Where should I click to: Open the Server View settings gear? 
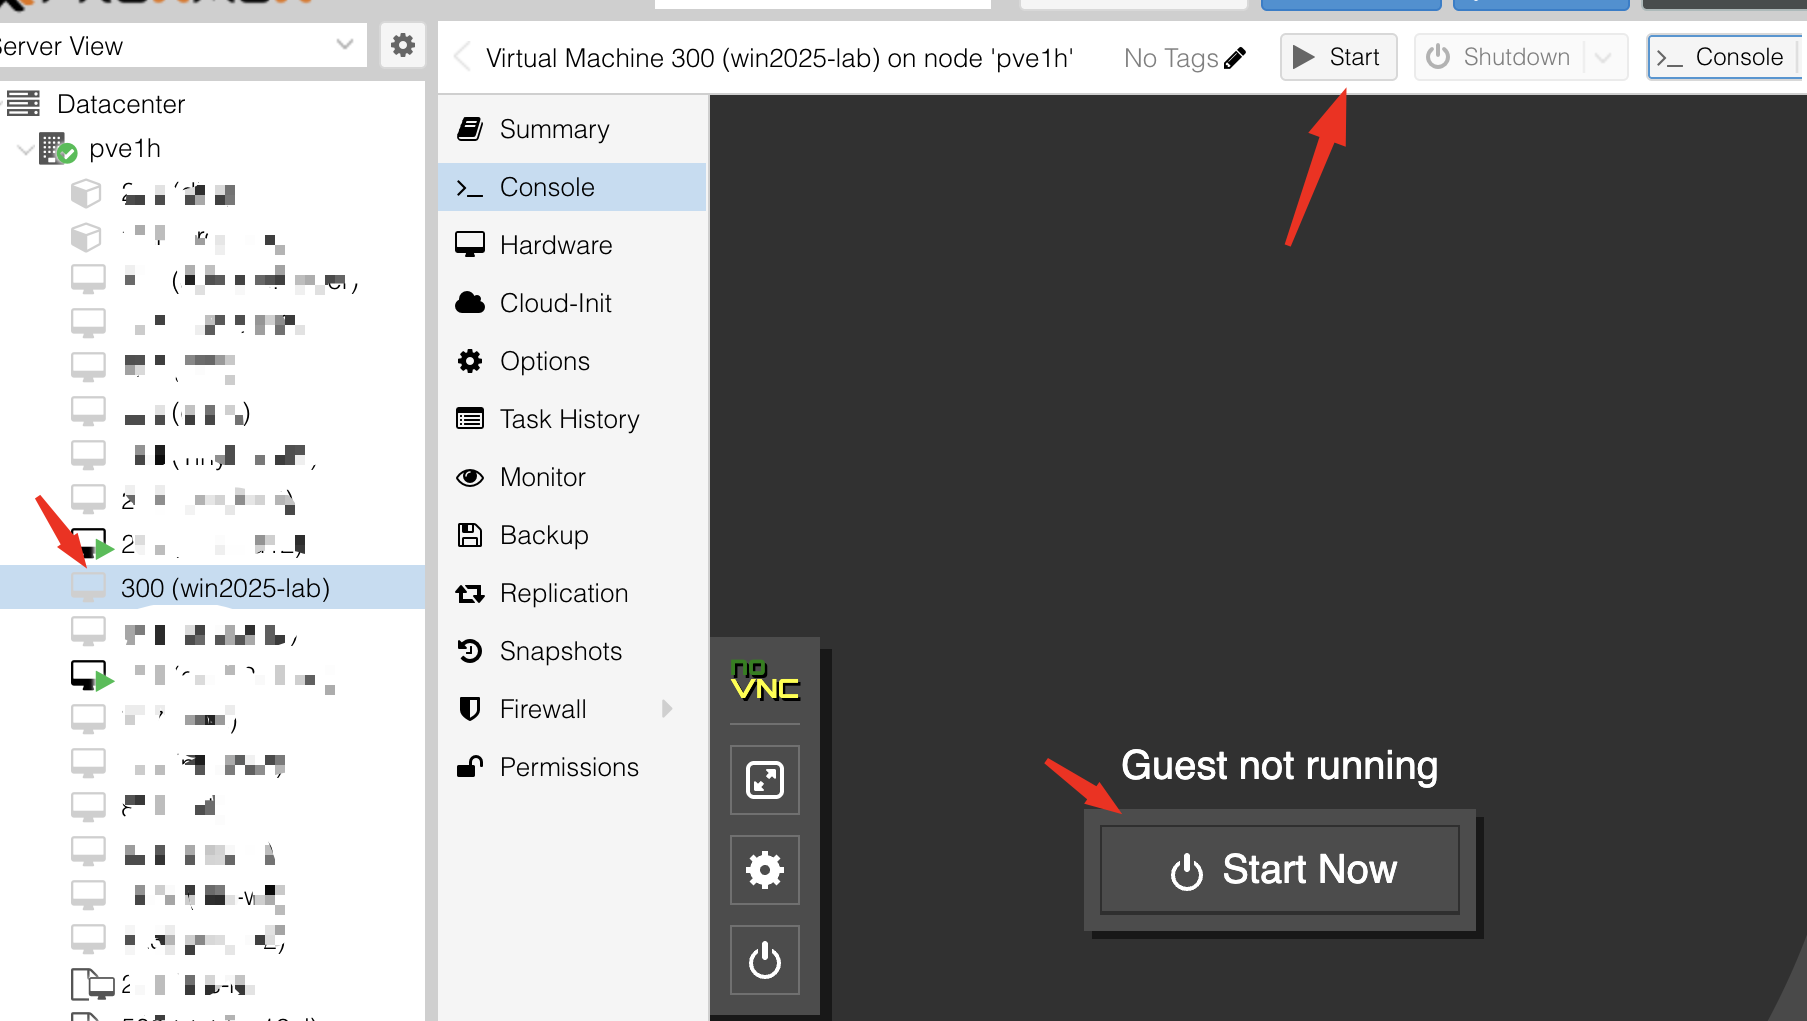tap(403, 45)
